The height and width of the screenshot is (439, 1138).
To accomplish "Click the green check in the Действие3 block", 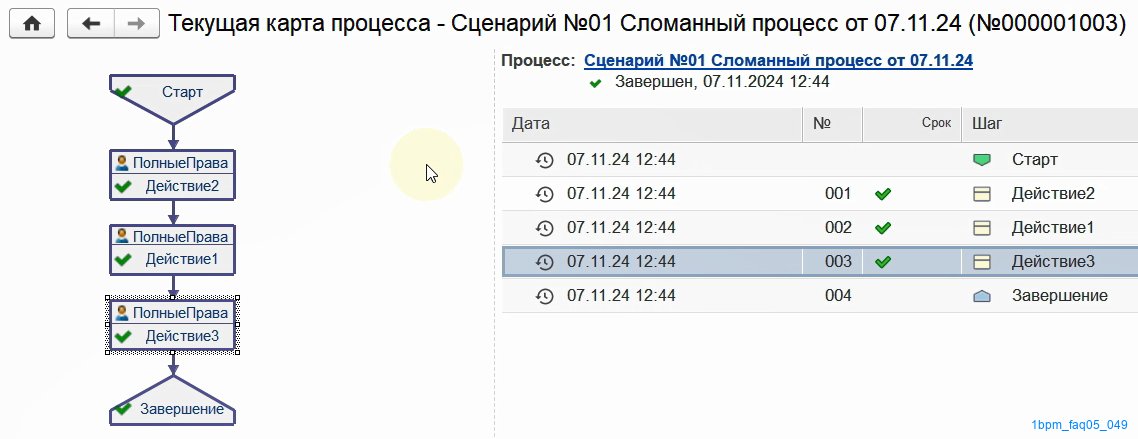I will click(x=123, y=336).
